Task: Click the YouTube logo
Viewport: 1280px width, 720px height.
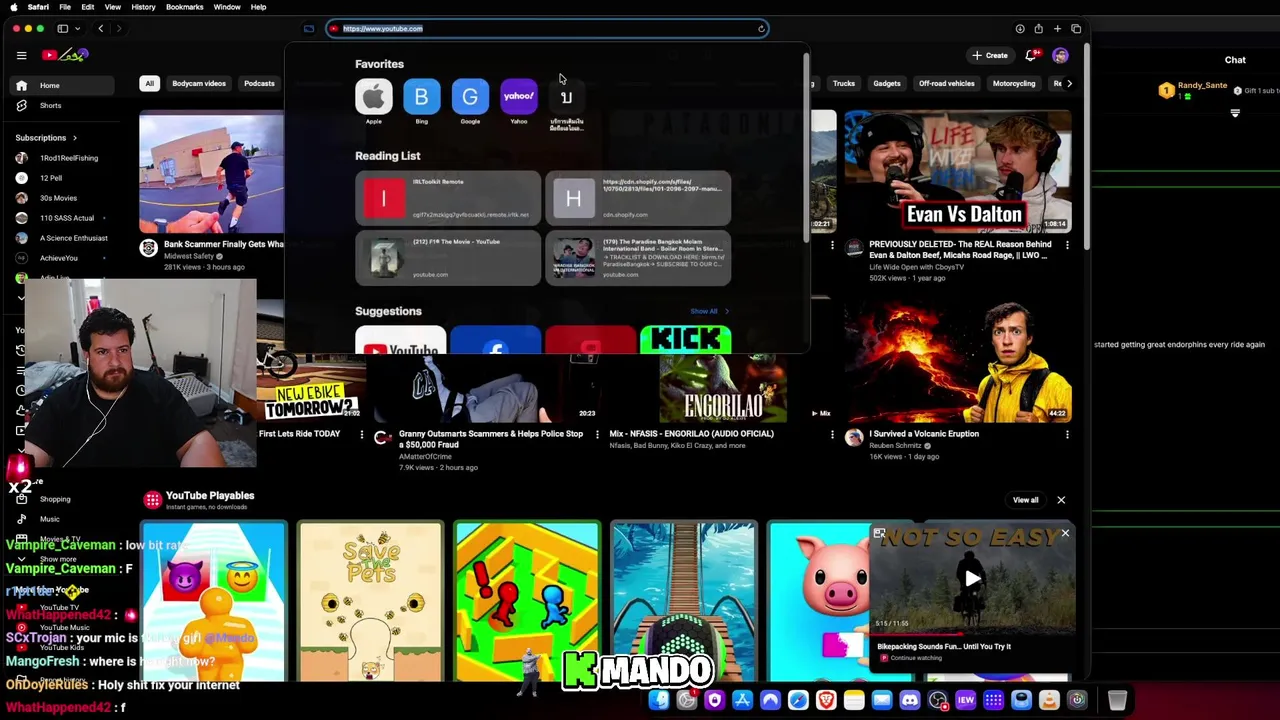Action: pyautogui.click(x=66, y=55)
